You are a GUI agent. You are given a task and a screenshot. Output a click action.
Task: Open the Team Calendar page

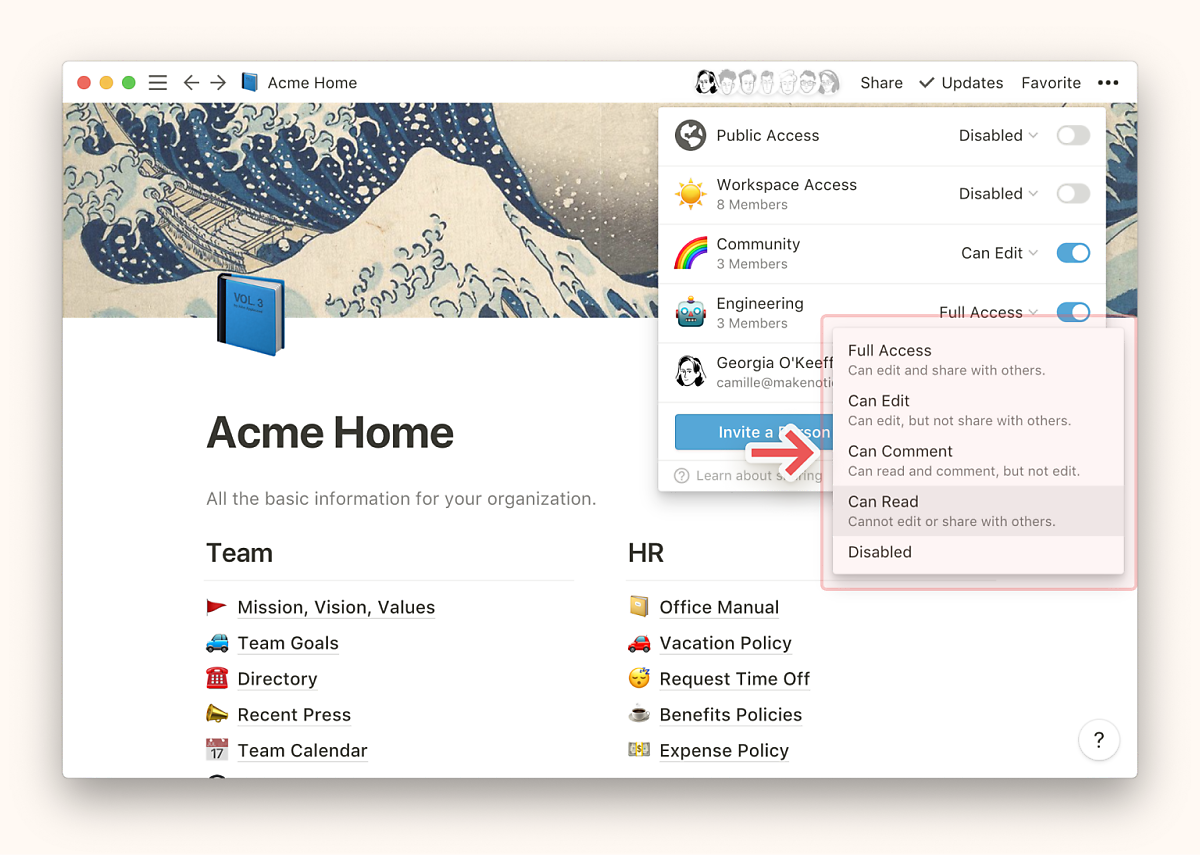tap(302, 750)
